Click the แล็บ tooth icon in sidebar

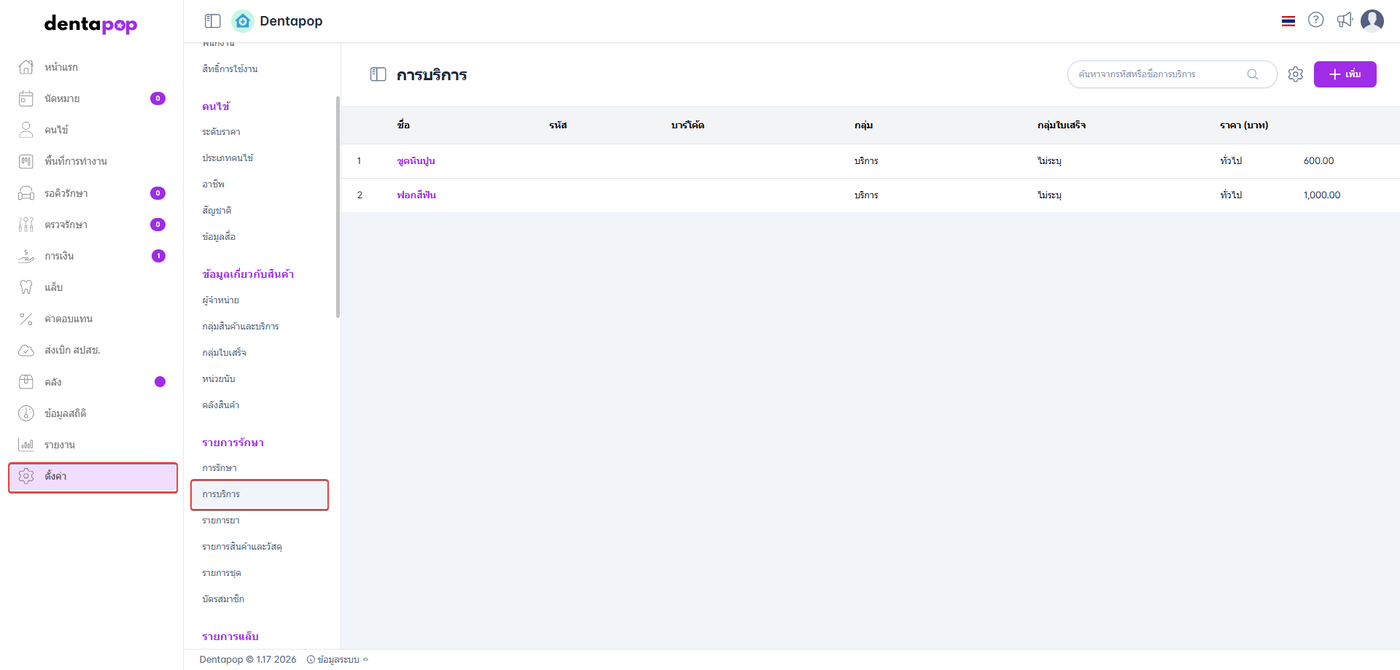click(27, 287)
